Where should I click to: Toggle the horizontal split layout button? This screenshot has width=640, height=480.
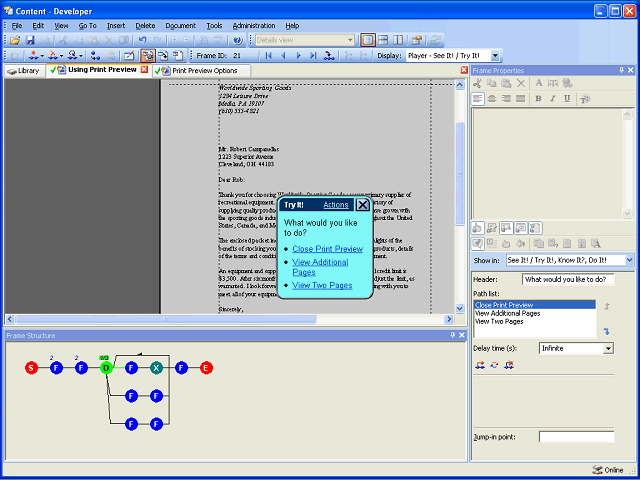click(383, 40)
